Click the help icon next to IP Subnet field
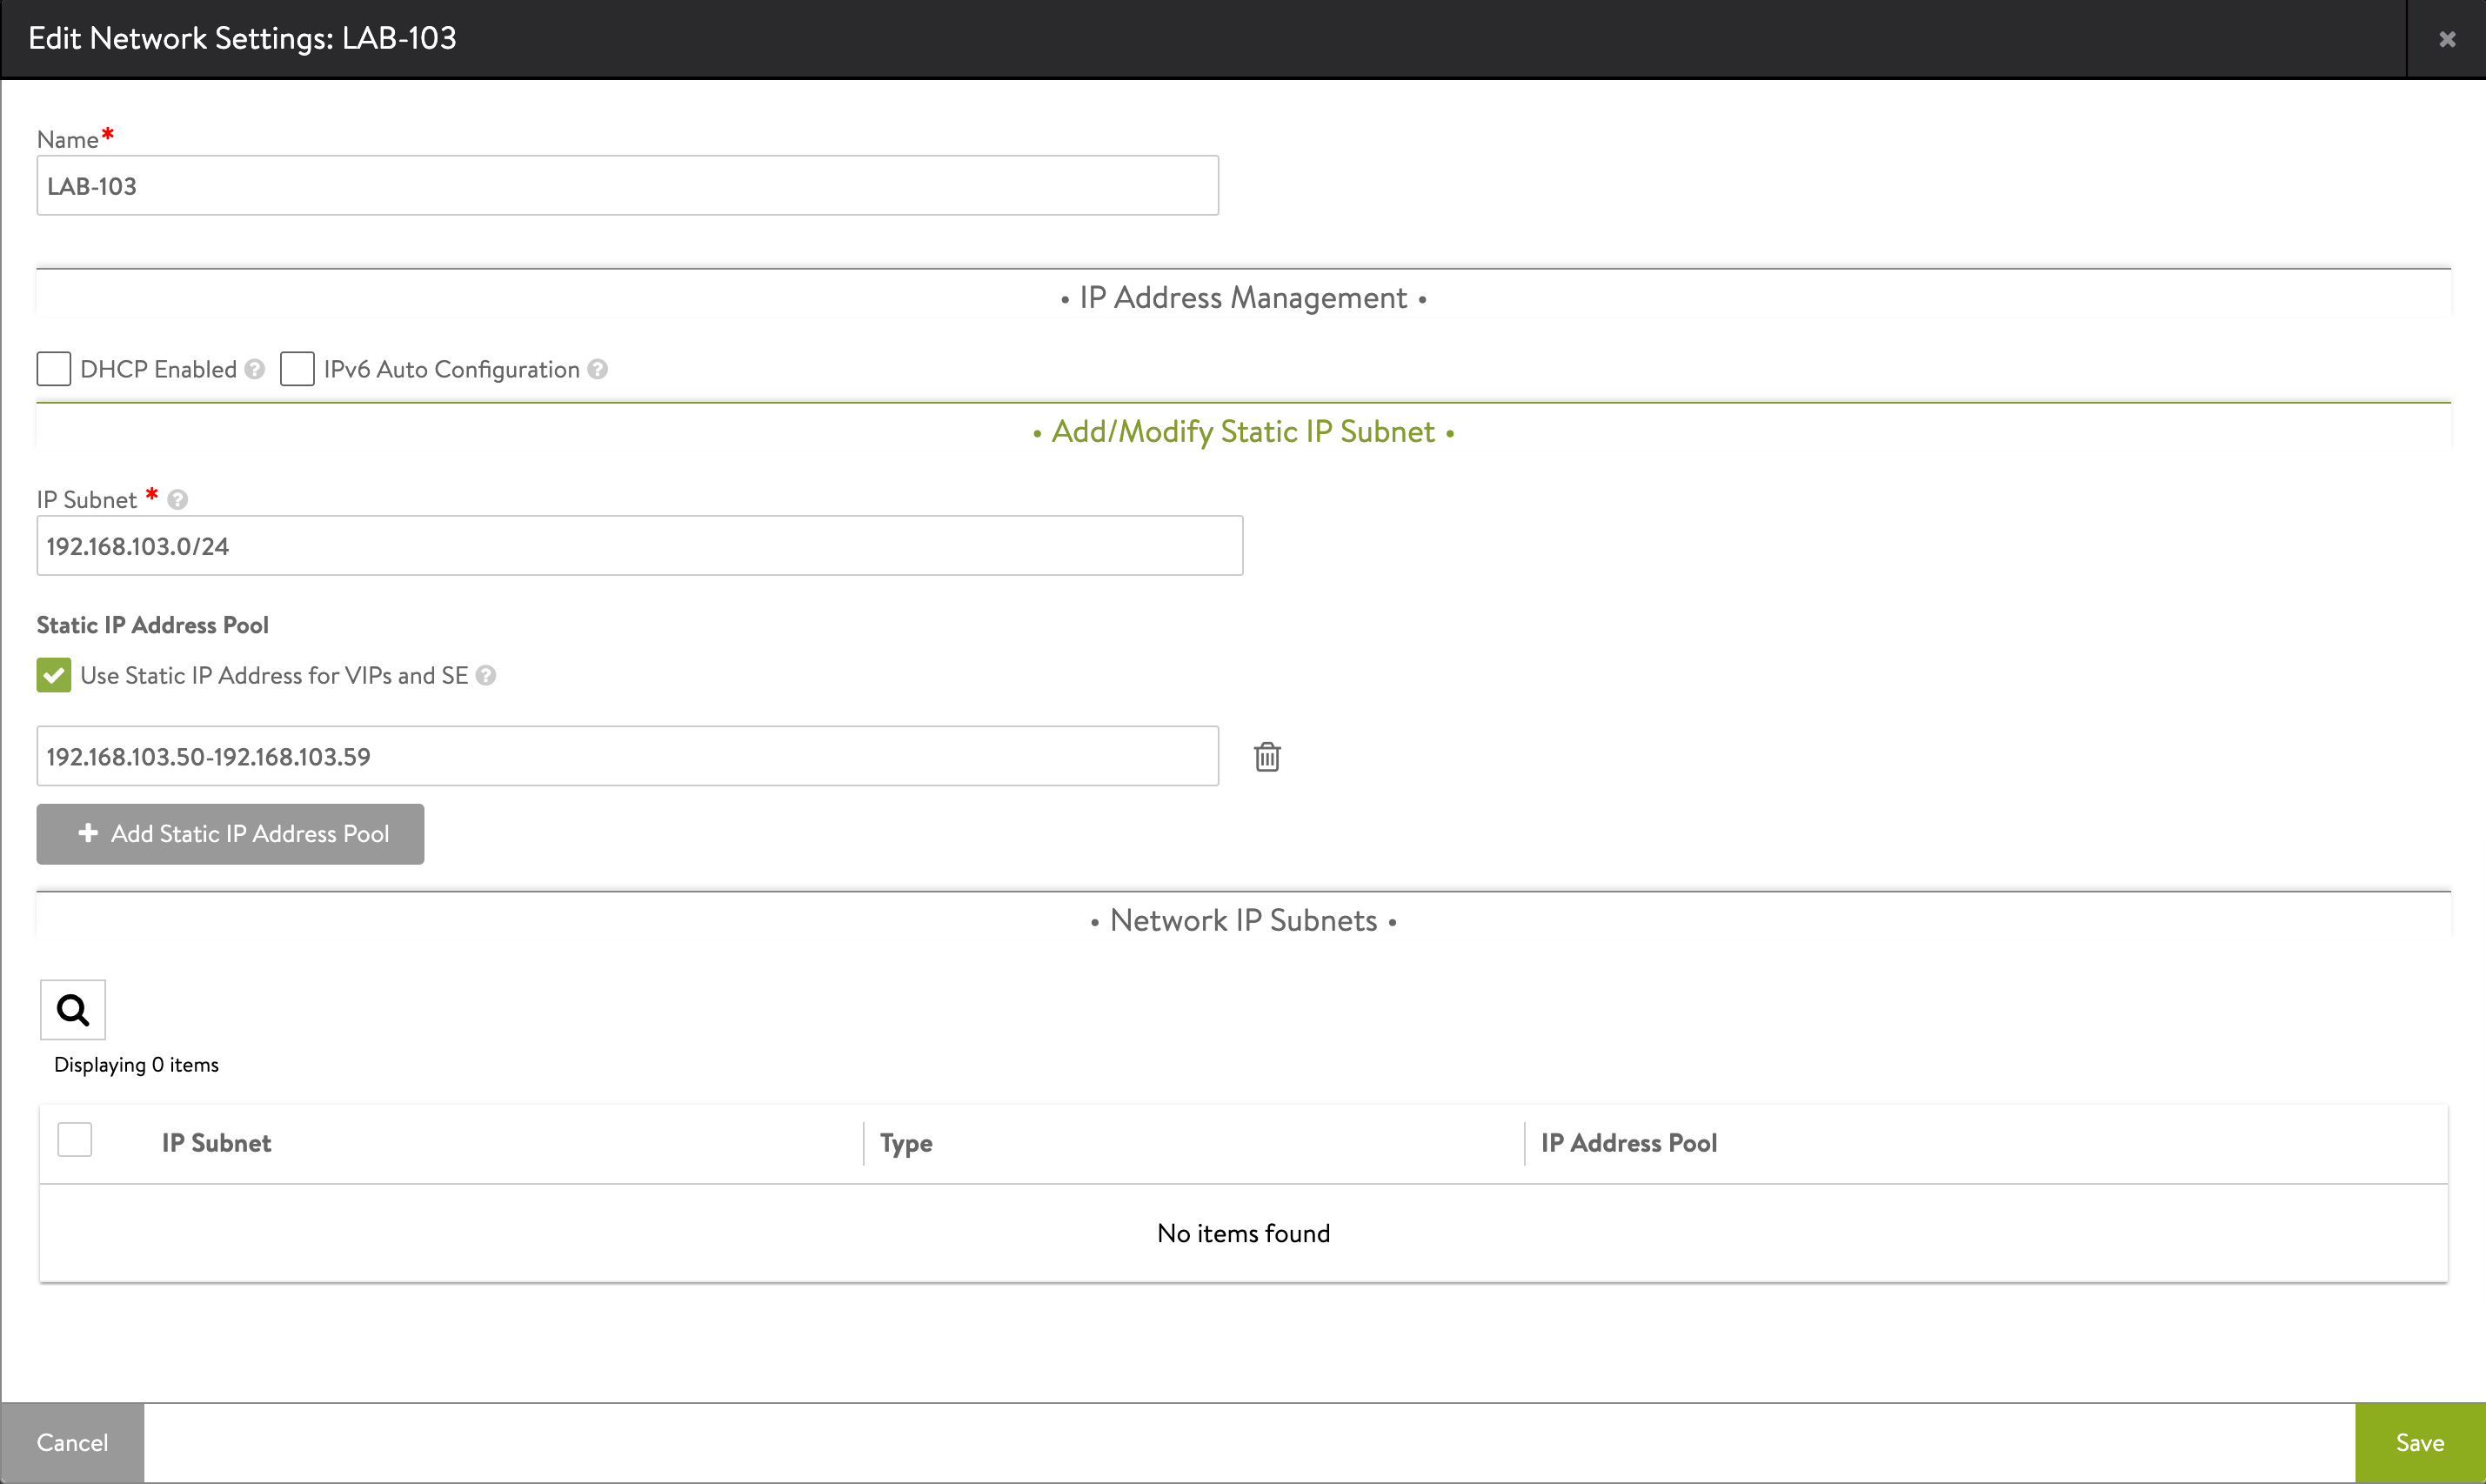The width and height of the screenshot is (2486, 1484). (x=177, y=498)
